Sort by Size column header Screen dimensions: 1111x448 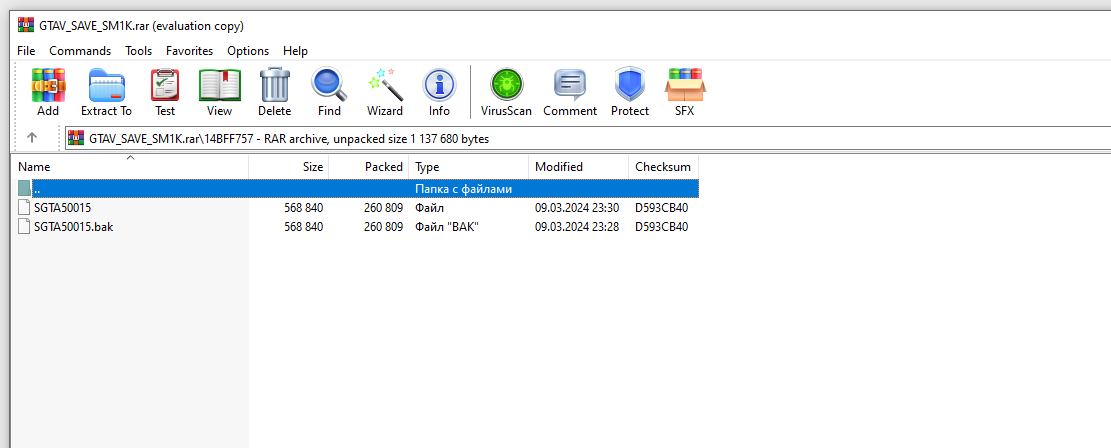289,167
